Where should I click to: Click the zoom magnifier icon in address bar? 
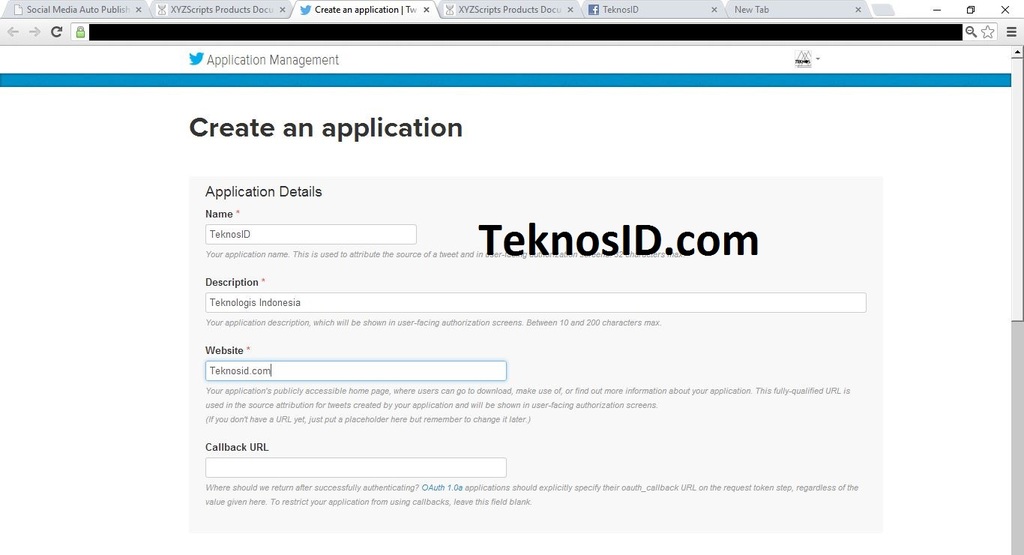tap(971, 32)
